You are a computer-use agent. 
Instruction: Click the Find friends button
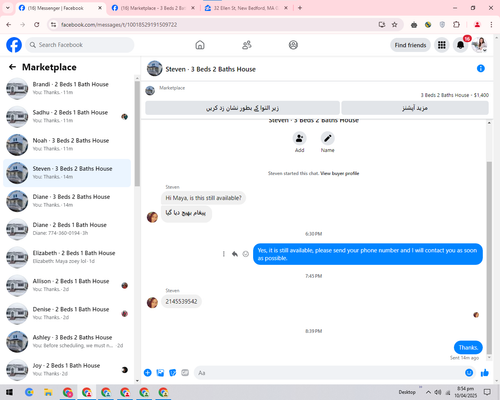(x=410, y=45)
